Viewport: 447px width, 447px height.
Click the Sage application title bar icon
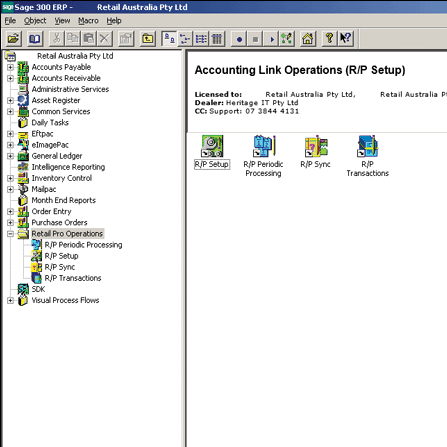pyautogui.click(x=8, y=7)
